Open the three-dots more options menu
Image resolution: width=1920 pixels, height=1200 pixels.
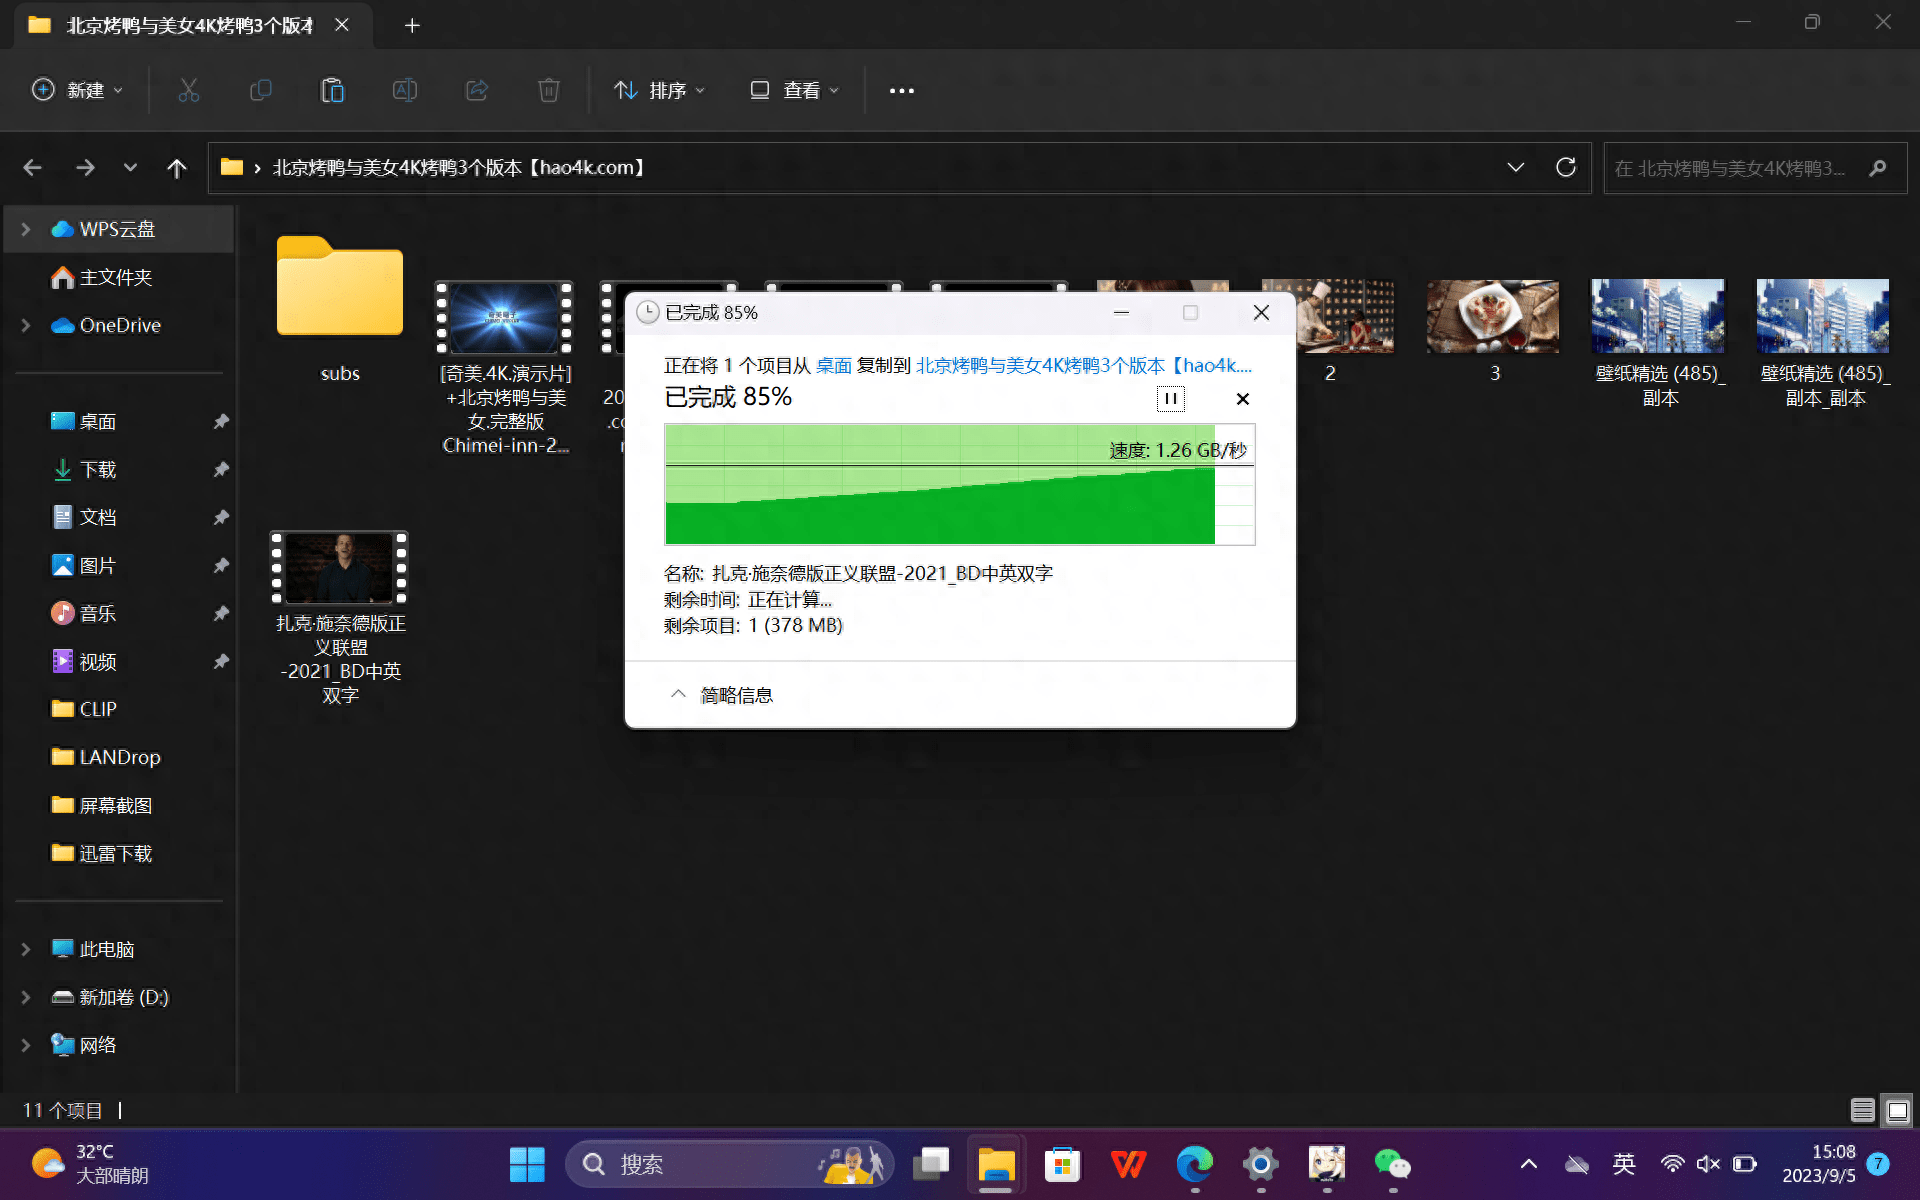coord(901,90)
